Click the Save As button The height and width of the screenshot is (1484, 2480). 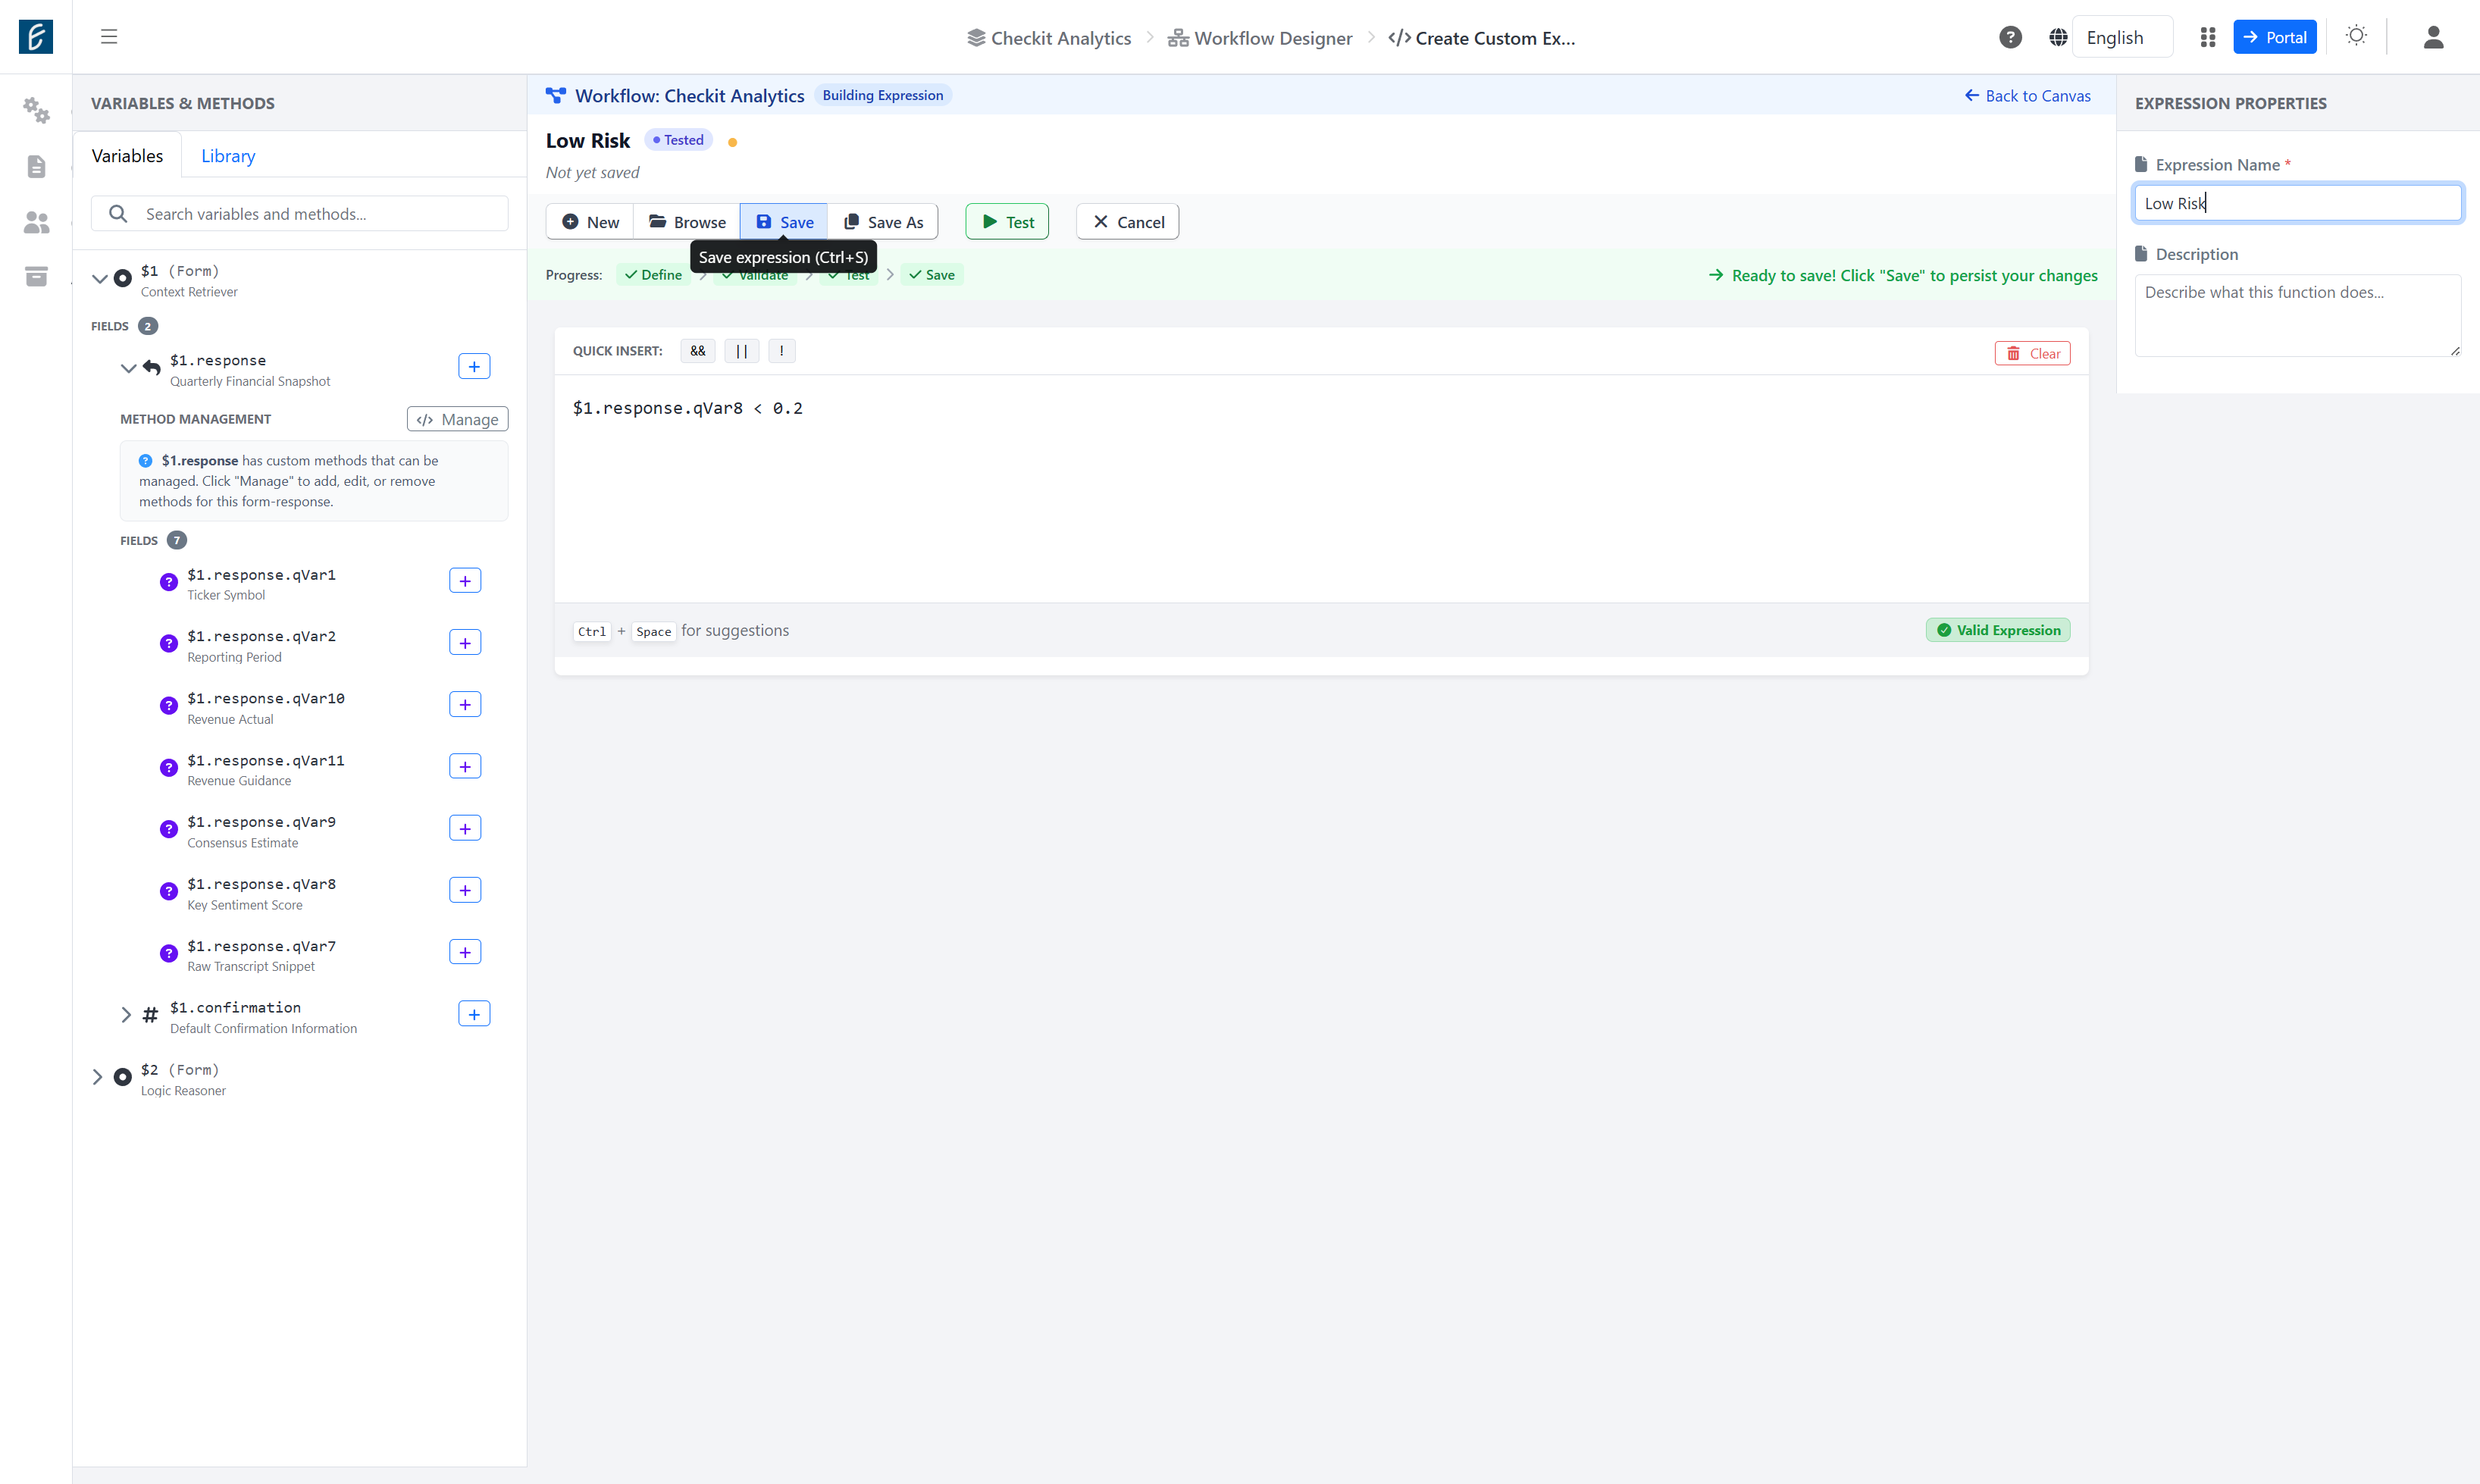883,222
